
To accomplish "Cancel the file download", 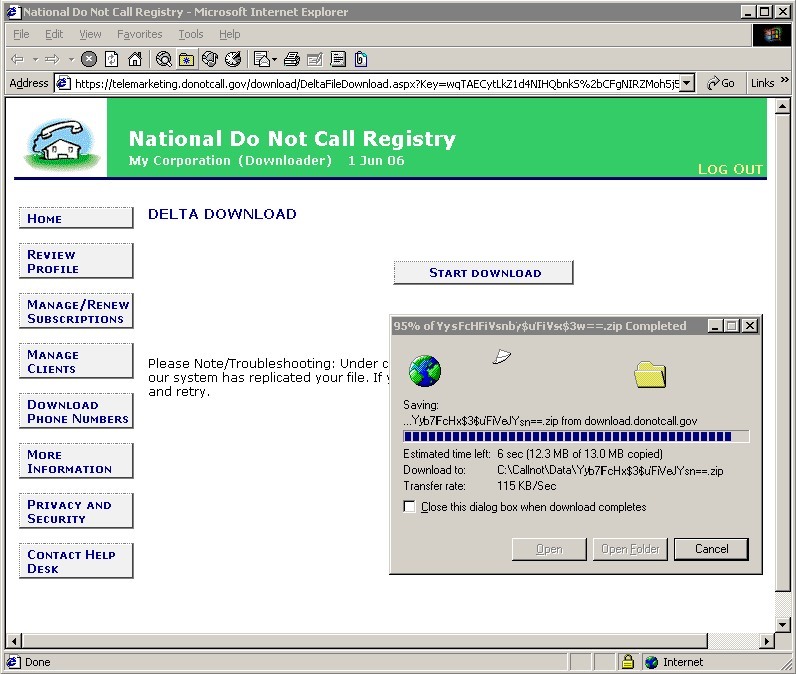I will [x=711, y=549].
